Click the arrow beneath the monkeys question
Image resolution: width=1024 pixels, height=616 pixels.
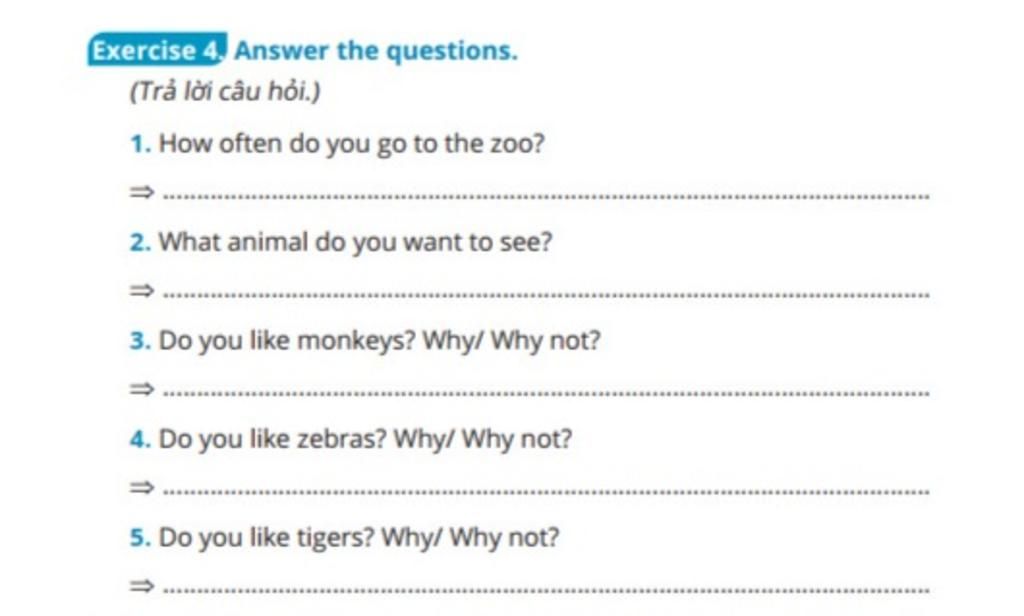coord(139,390)
